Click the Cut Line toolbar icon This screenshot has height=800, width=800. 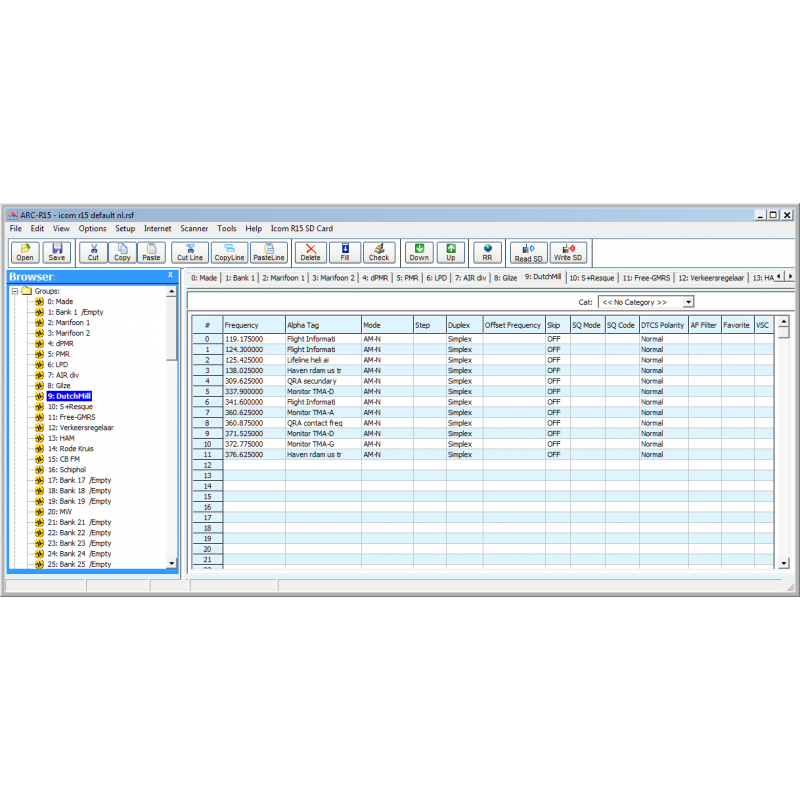click(189, 252)
